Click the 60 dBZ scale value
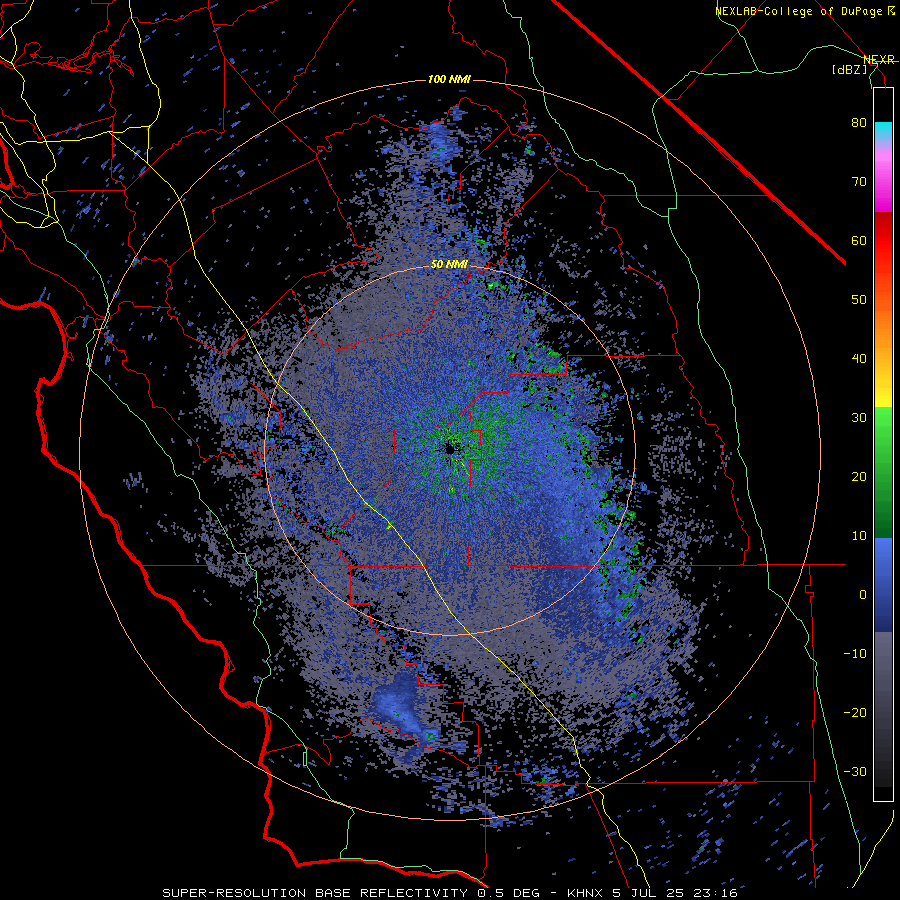 tap(859, 240)
